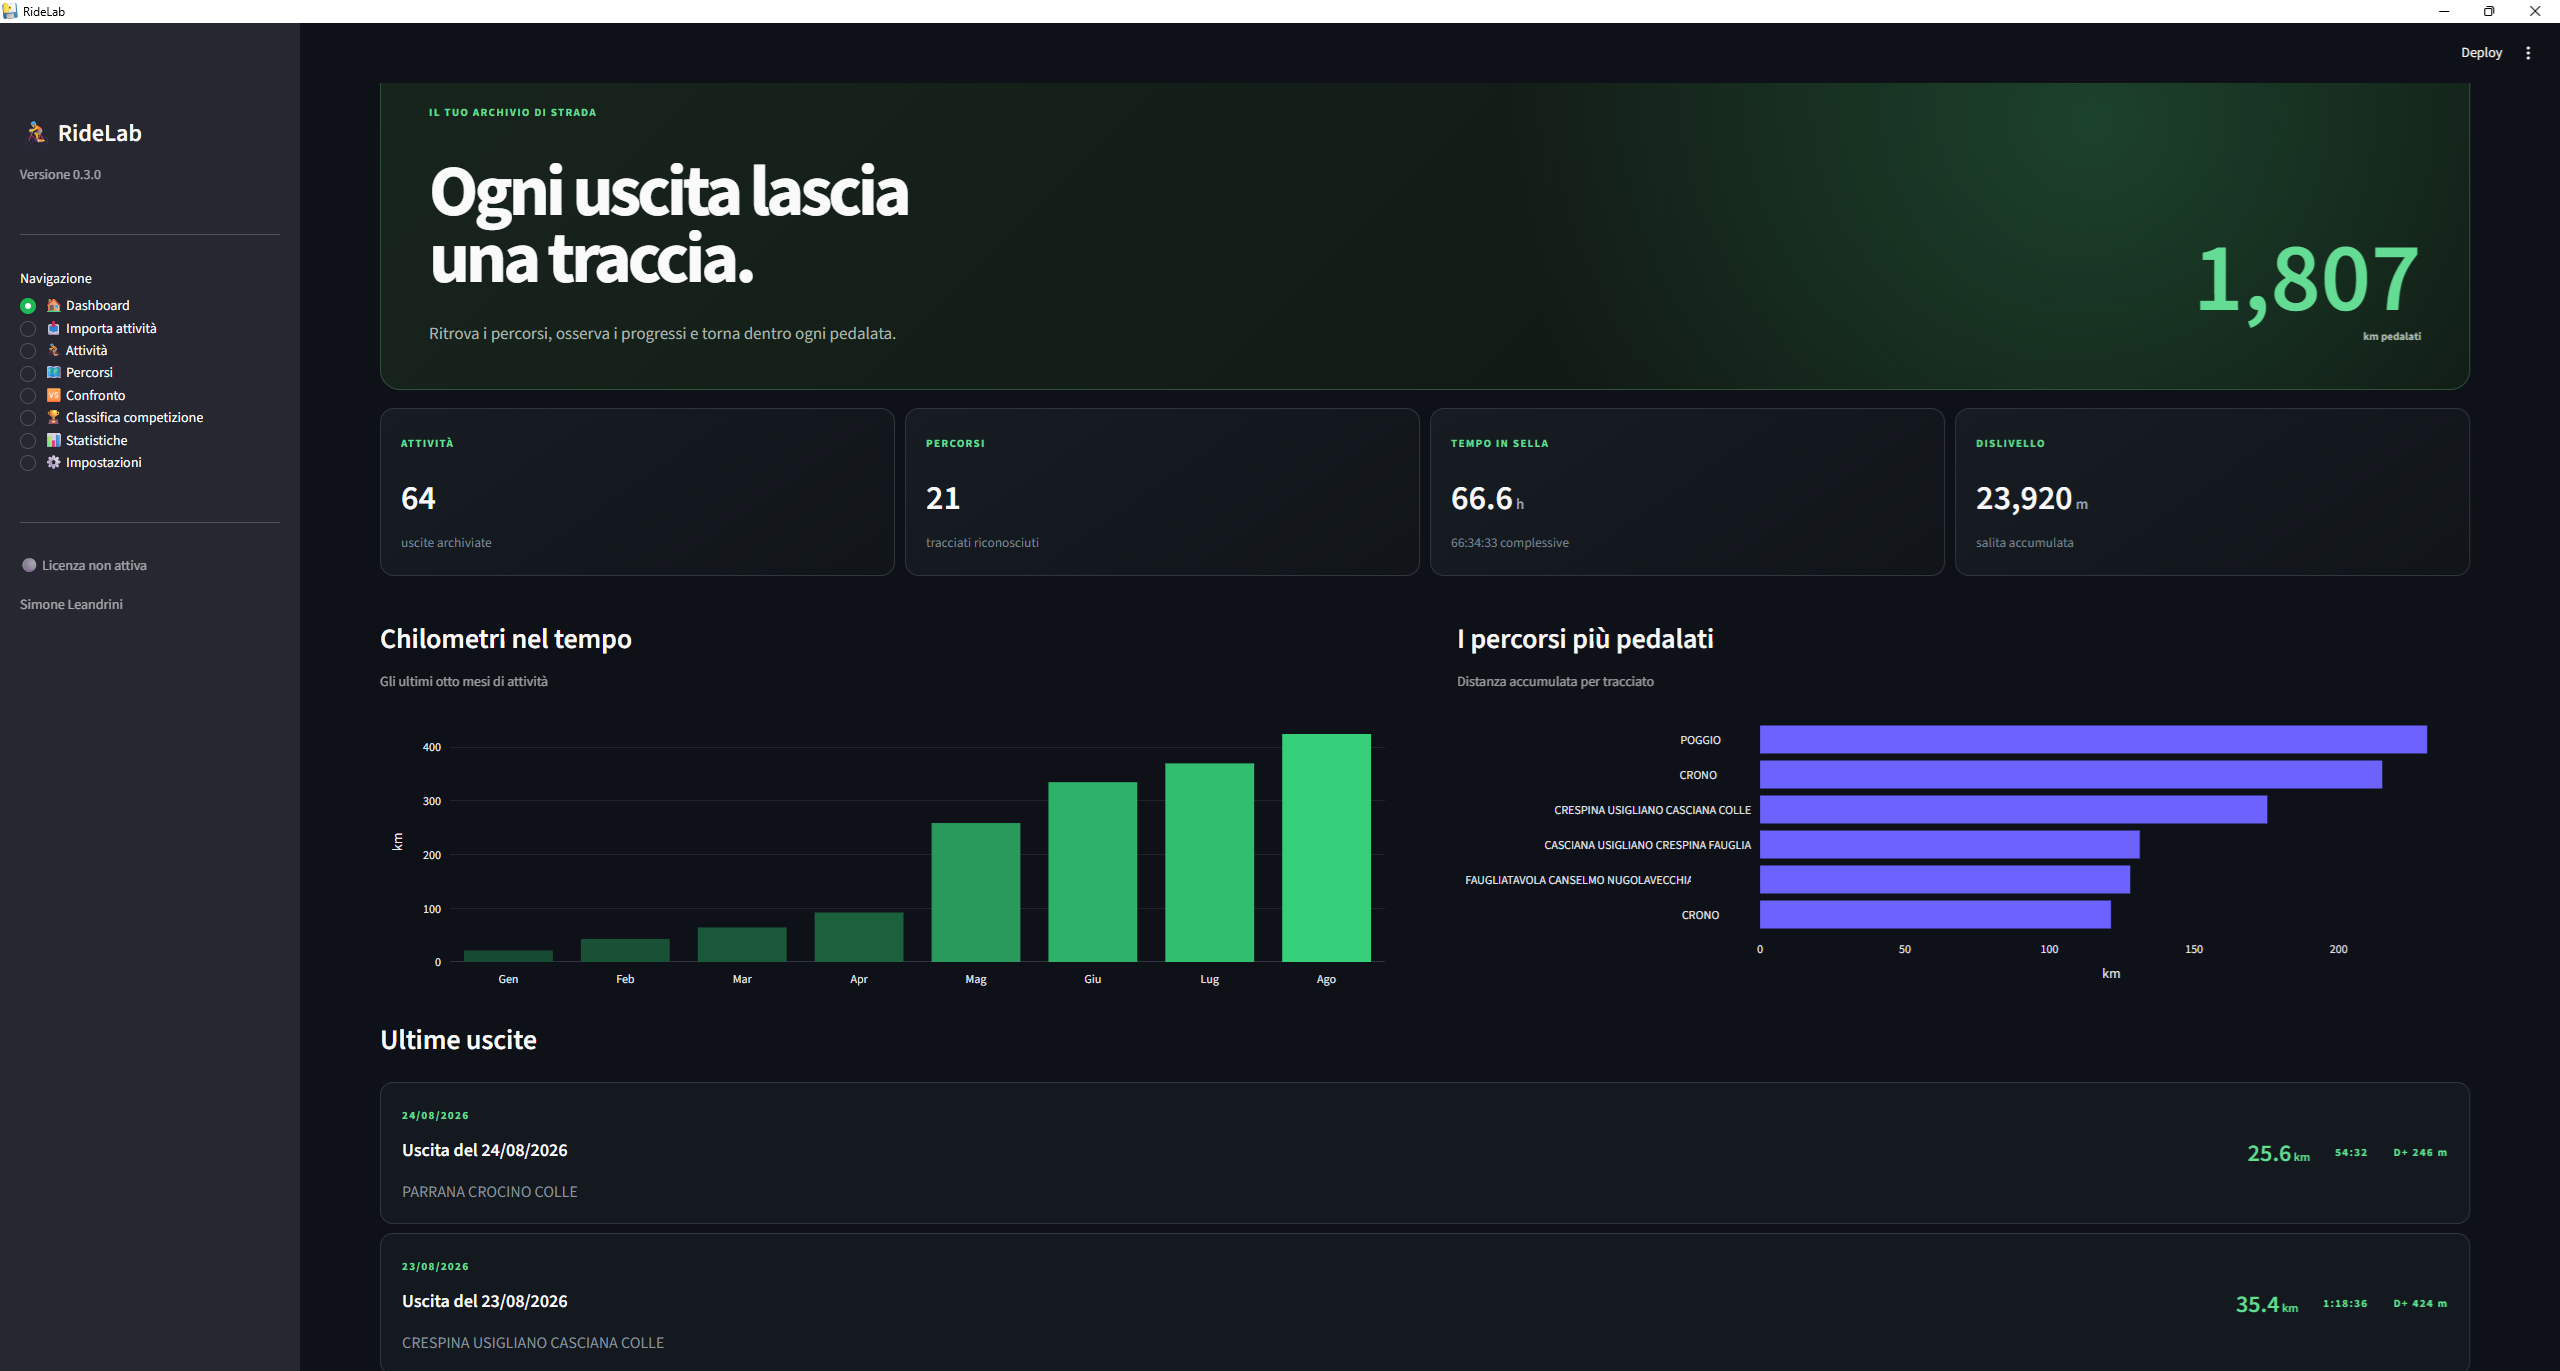Click the Mag bar in monthly chart
2560x1371 pixels.
coord(976,892)
